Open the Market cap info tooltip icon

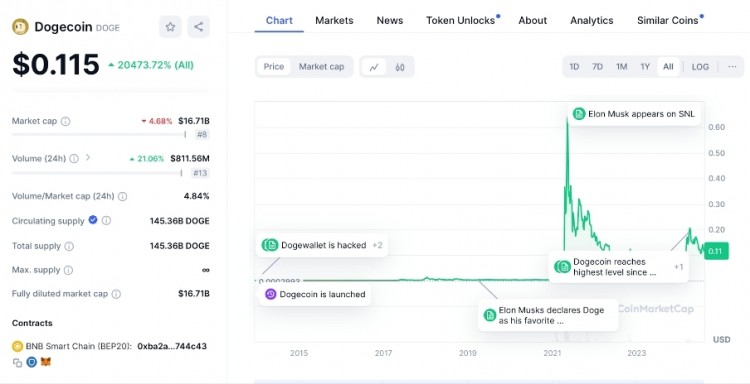[x=66, y=121]
